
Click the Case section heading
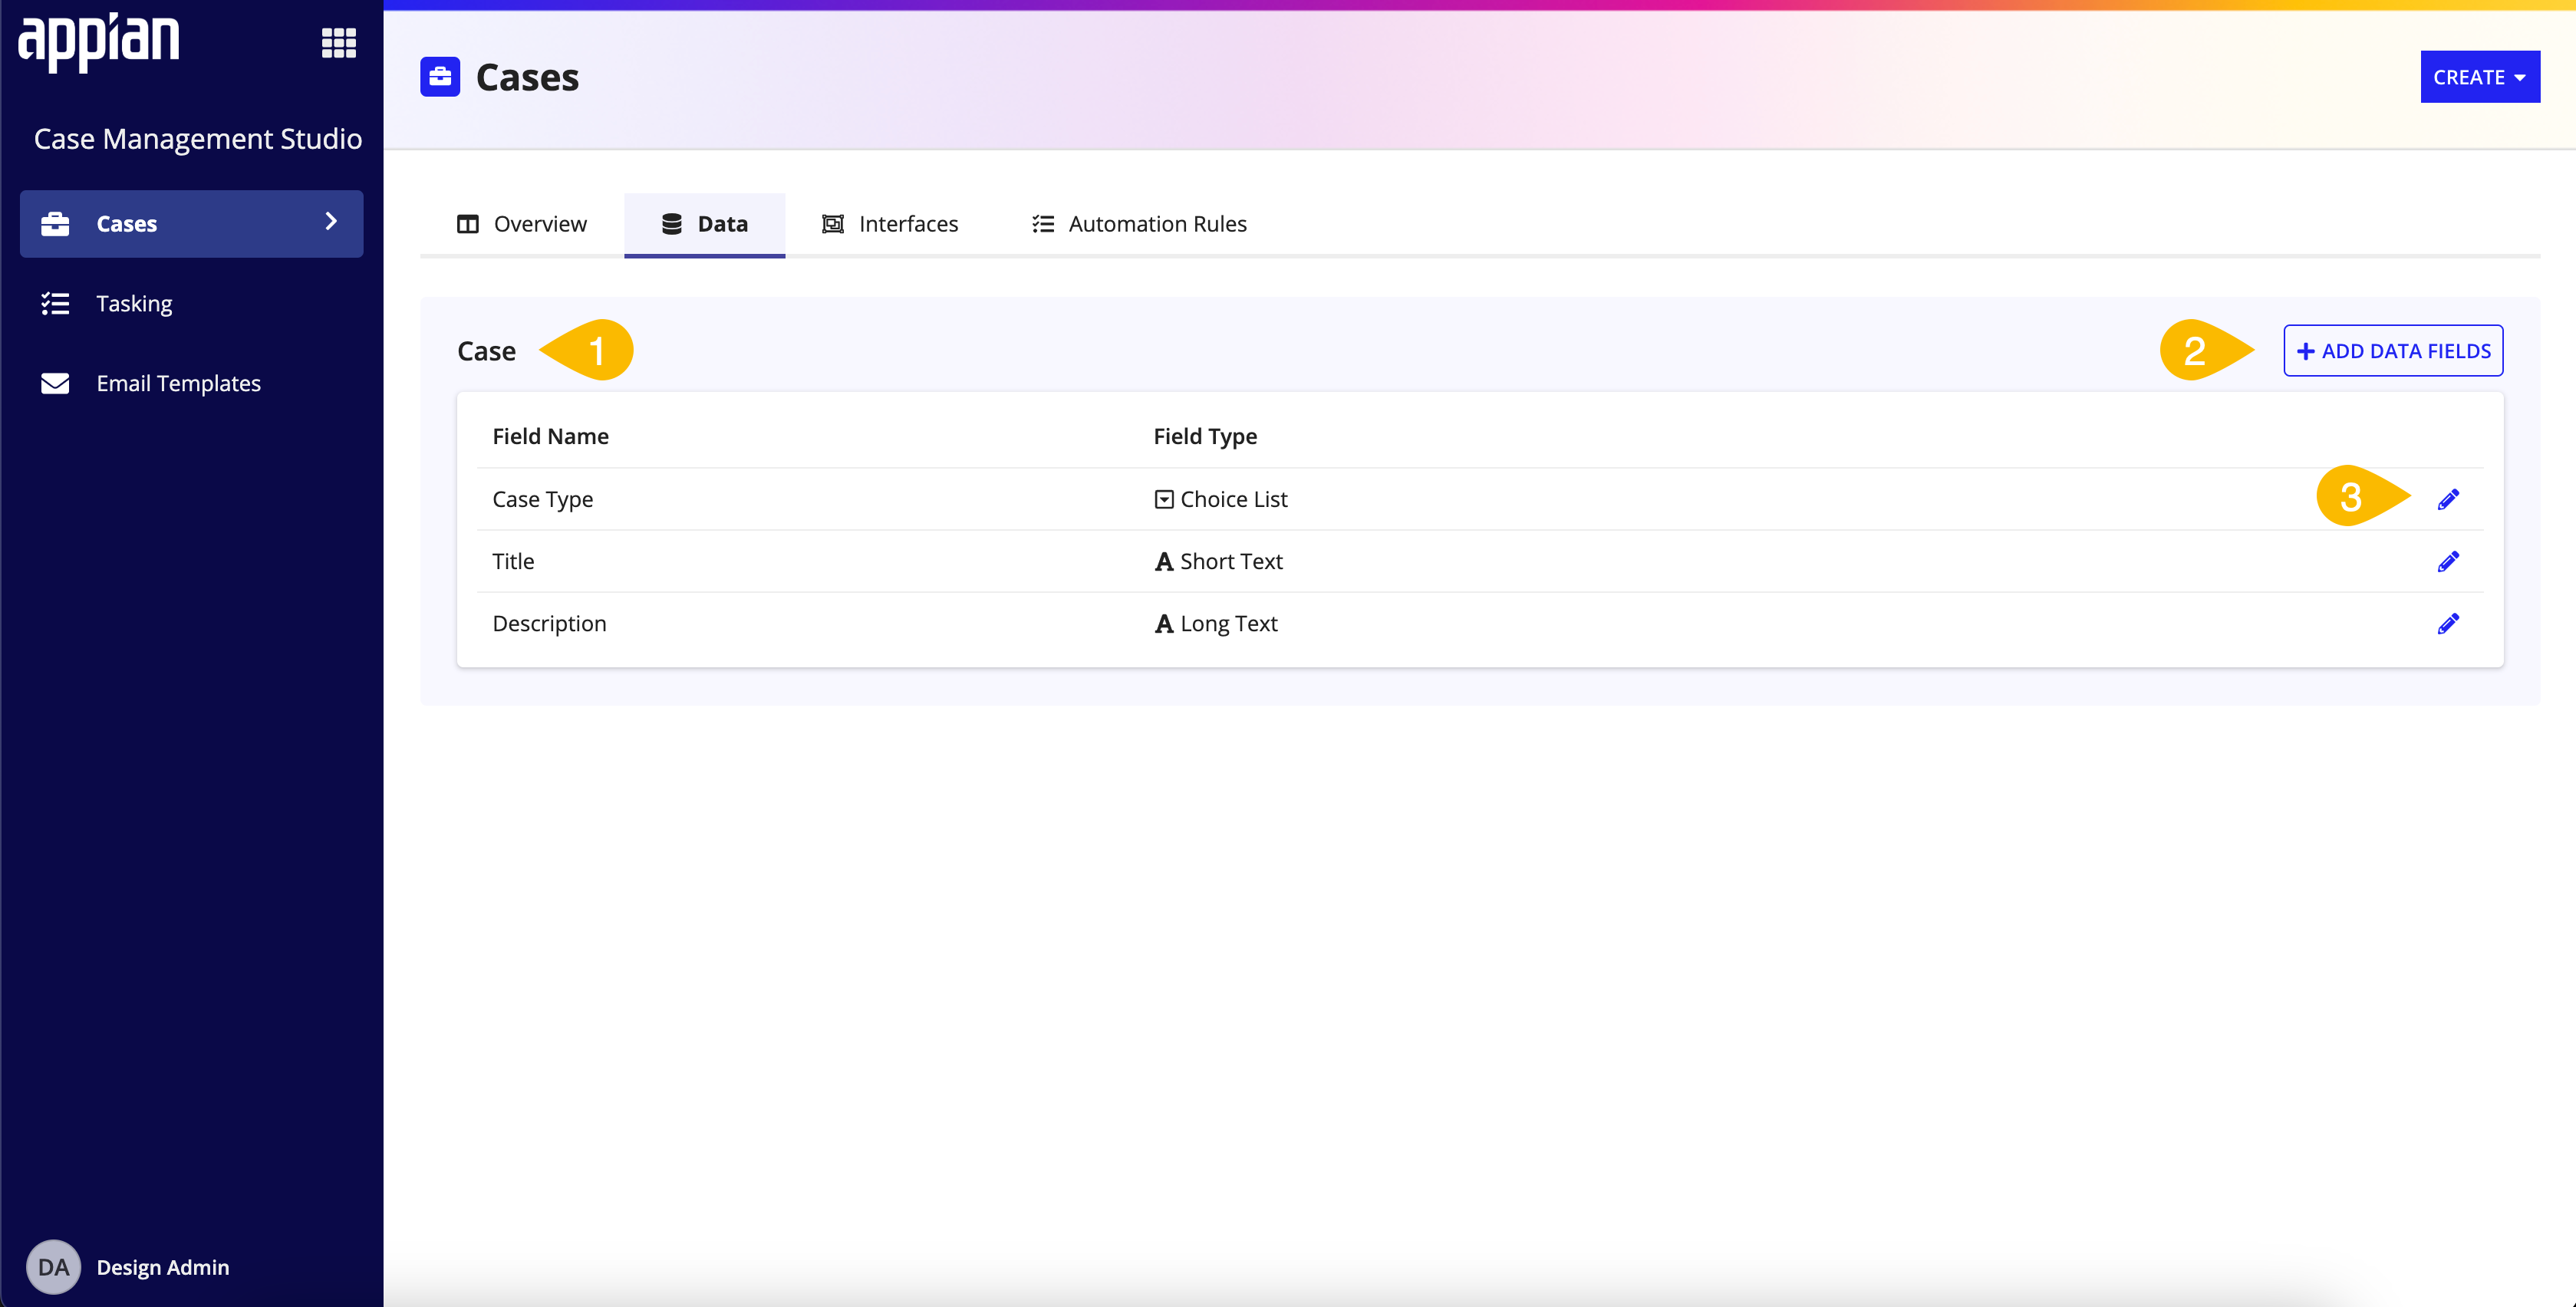pos(486,351)
